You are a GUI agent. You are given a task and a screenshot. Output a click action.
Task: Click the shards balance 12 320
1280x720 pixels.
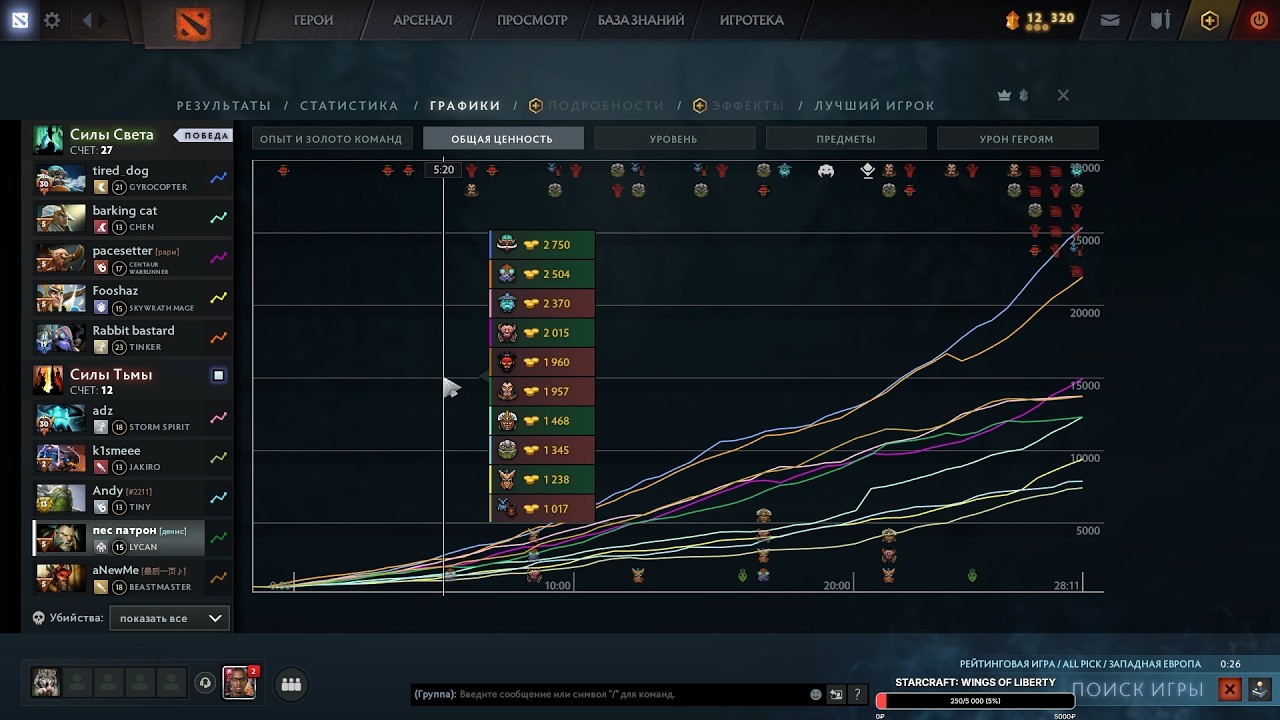1050,18
